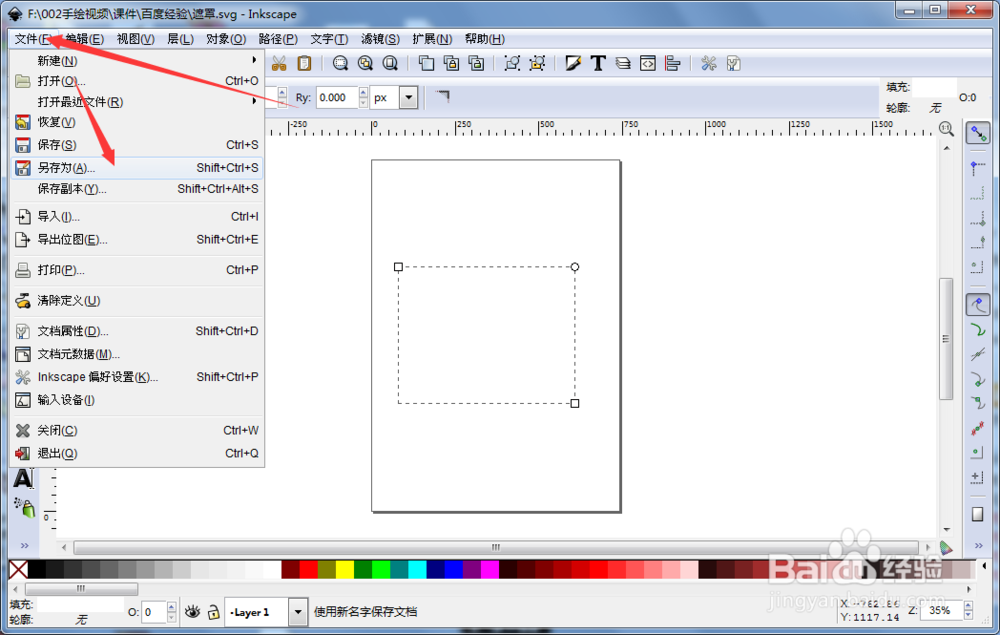
Task: Expand the 打开最近文件(R) submenu arrow
Action: 254,101
